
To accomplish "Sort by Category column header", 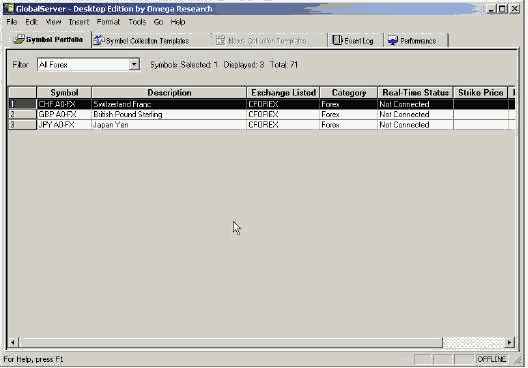I will [x=349, y=93].
